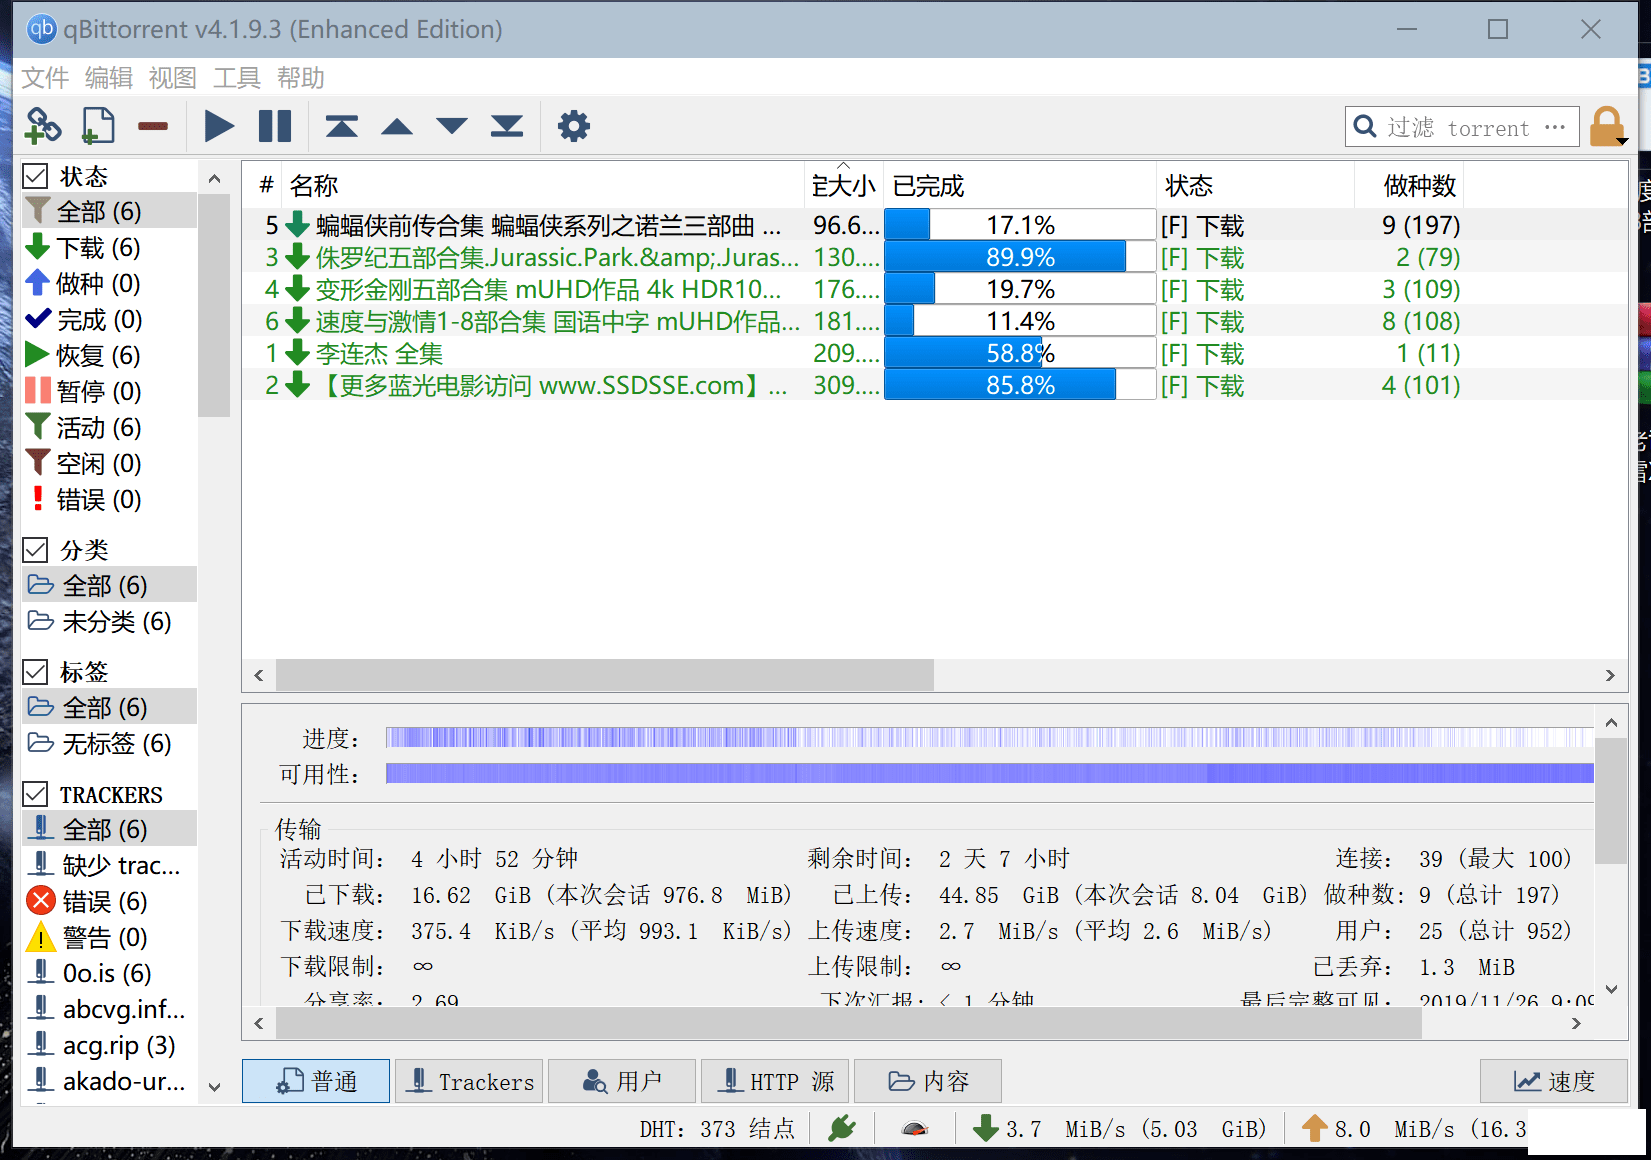
Task: Open the 编辑 menu
Action: pos(109,78)
